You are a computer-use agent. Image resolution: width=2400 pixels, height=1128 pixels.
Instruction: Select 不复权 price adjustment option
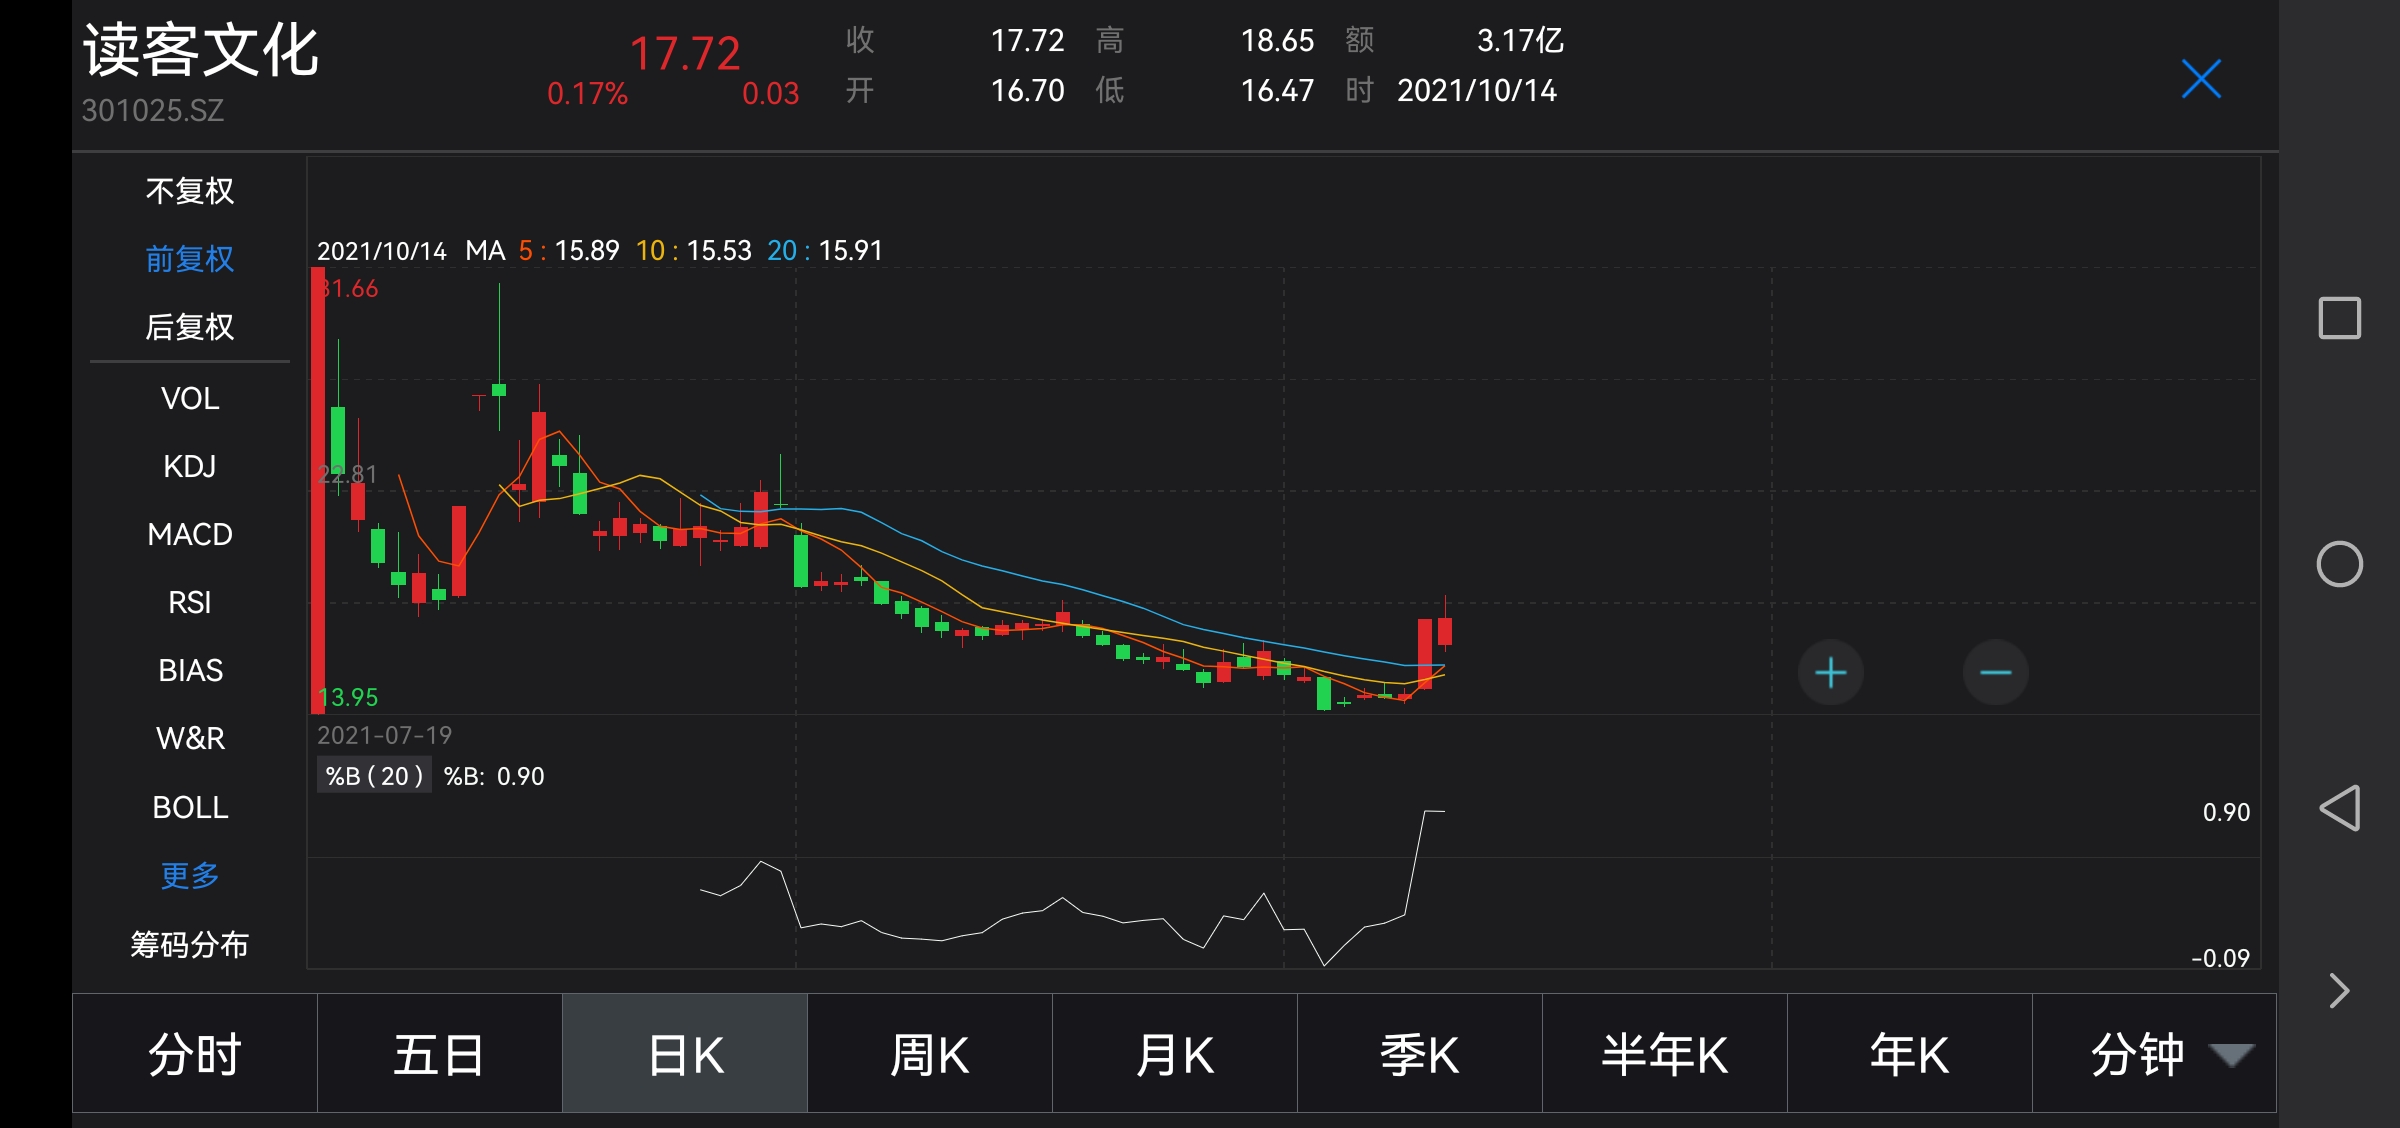[190, 190]
